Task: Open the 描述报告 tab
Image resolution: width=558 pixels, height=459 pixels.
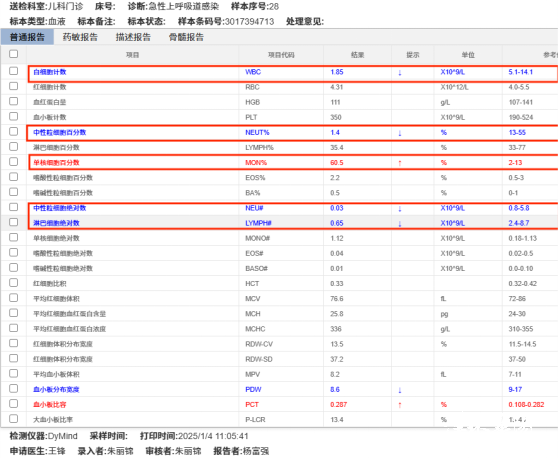Action: pos(133,37)
